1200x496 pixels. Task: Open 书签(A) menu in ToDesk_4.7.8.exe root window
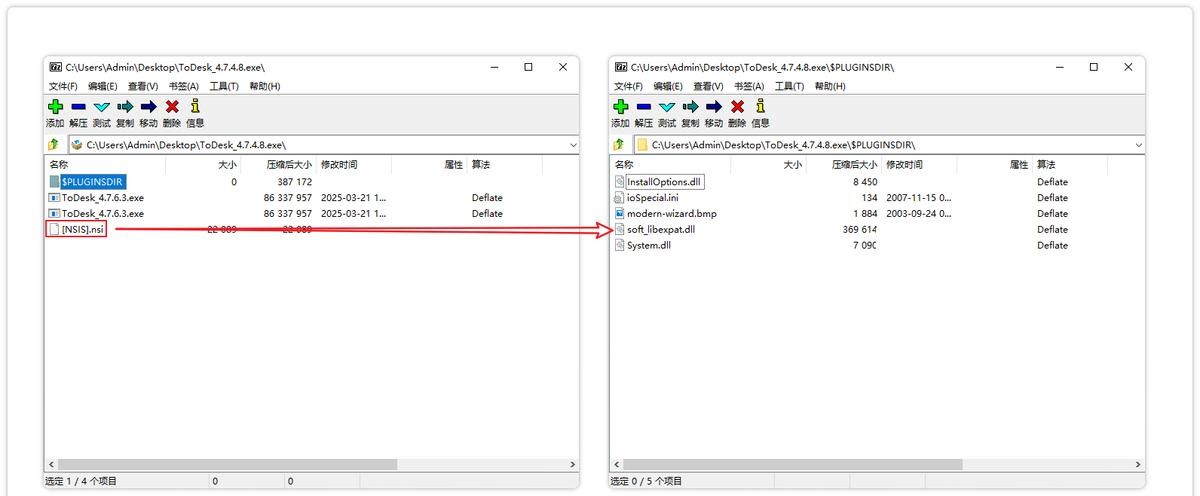(x=183, y=86)
